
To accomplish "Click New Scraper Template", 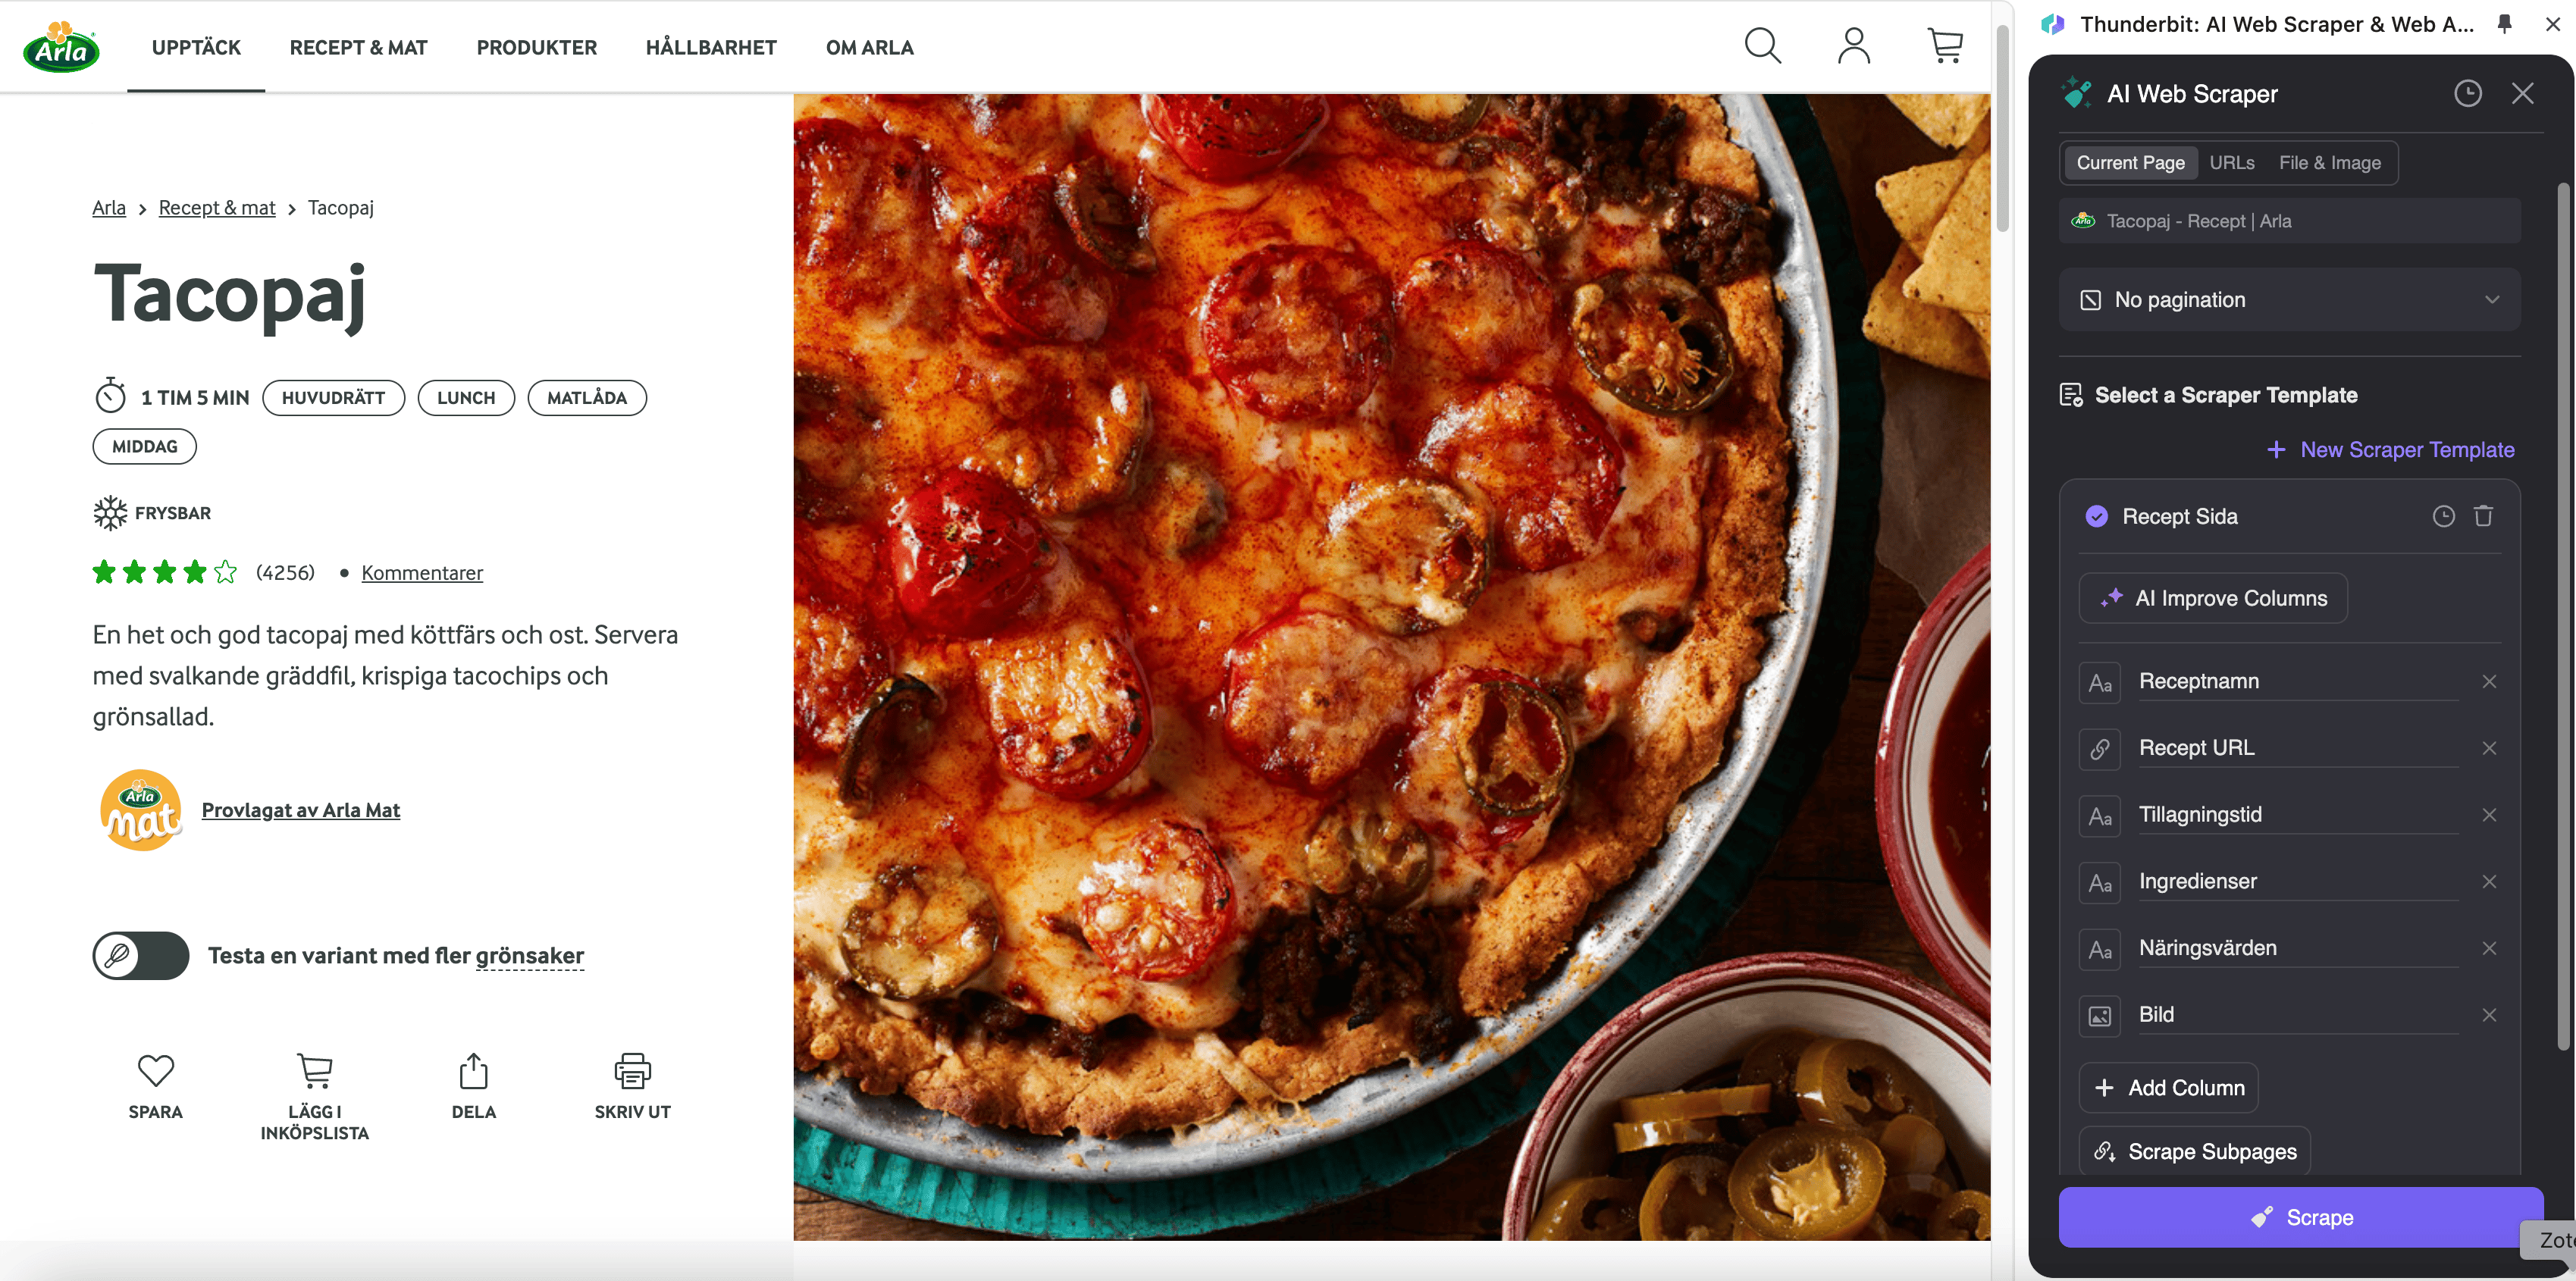I will (2390, 450).
